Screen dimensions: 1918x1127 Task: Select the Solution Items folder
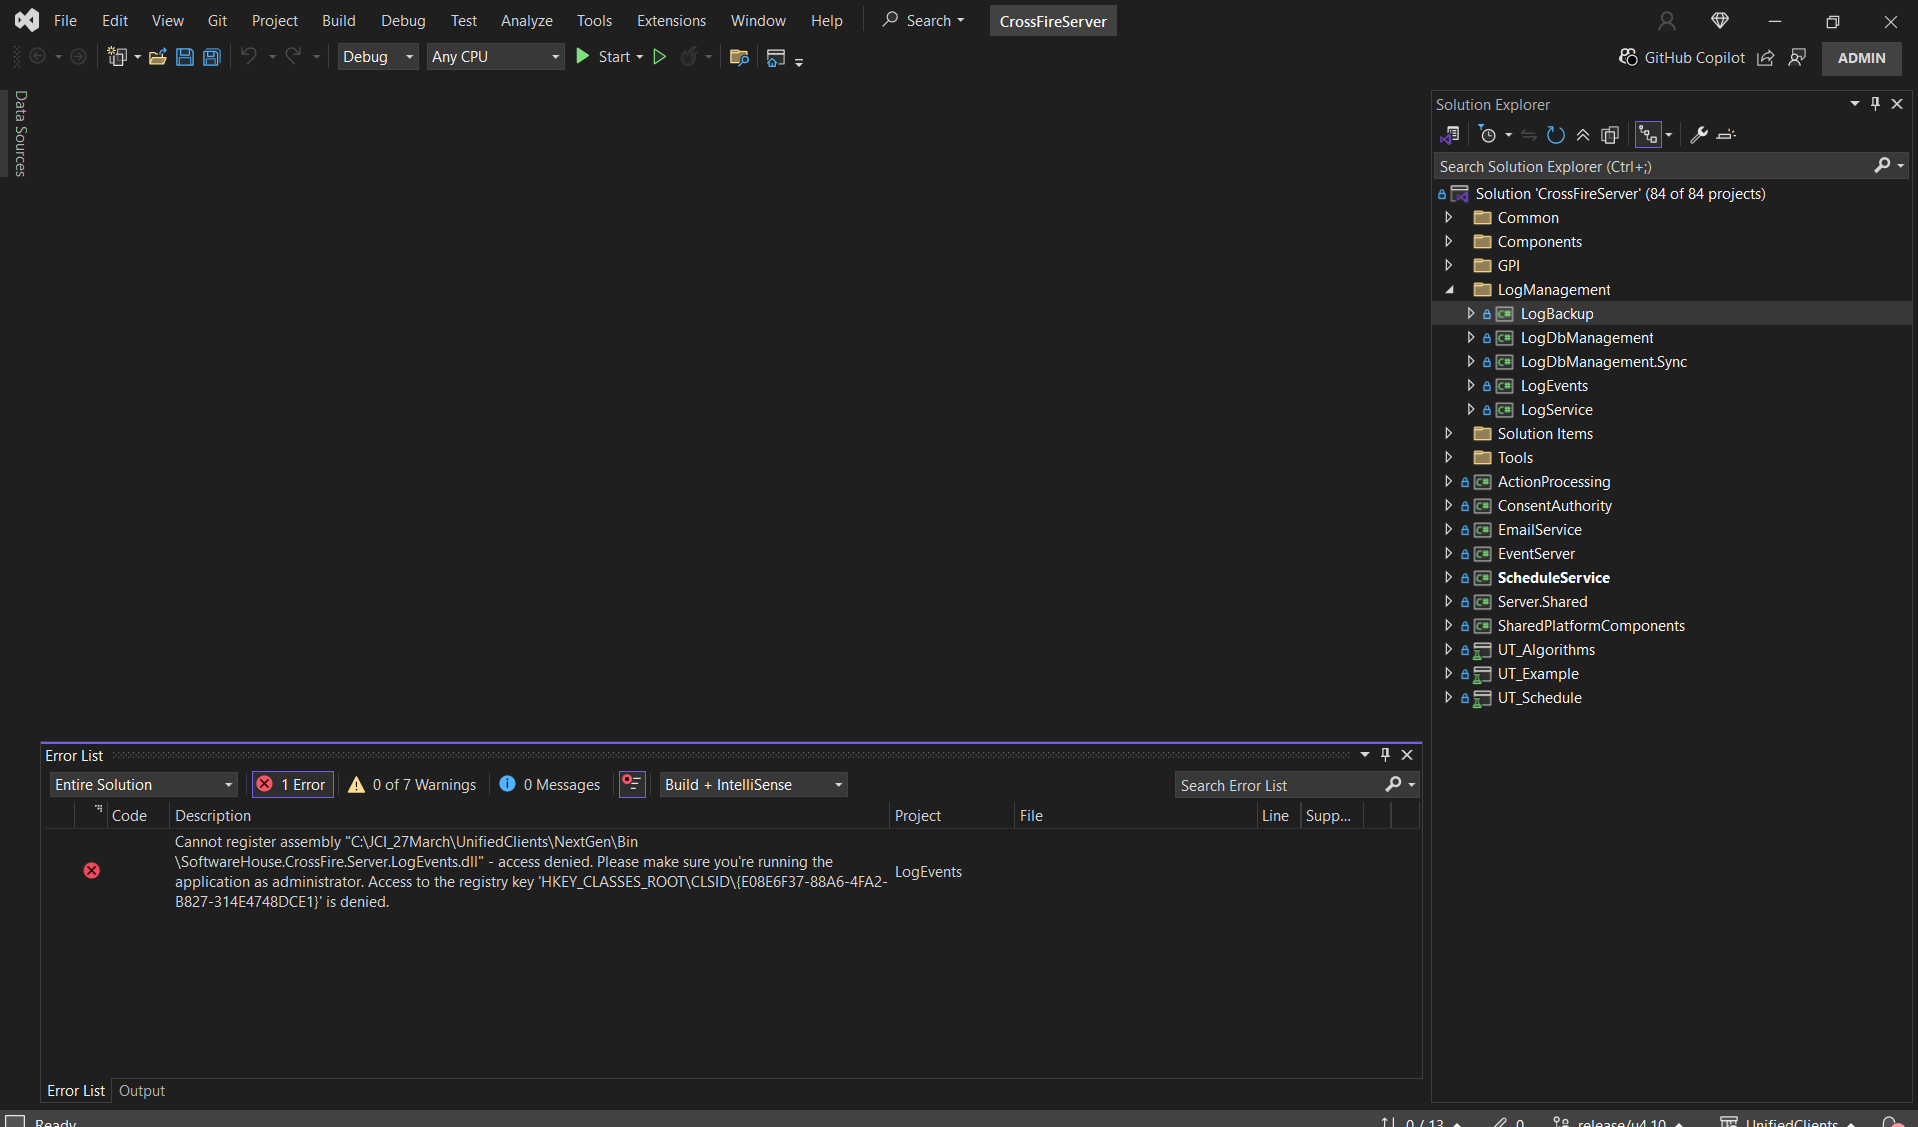[1545, 434]
